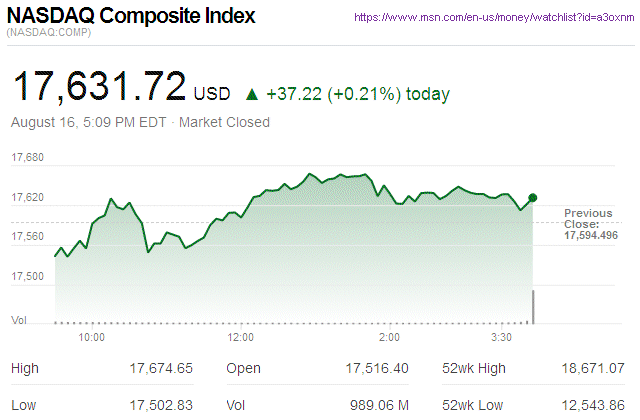Click the tall volume bar at chart end
640x420 pixels.
pyautogui.click(x=533, y=307)
